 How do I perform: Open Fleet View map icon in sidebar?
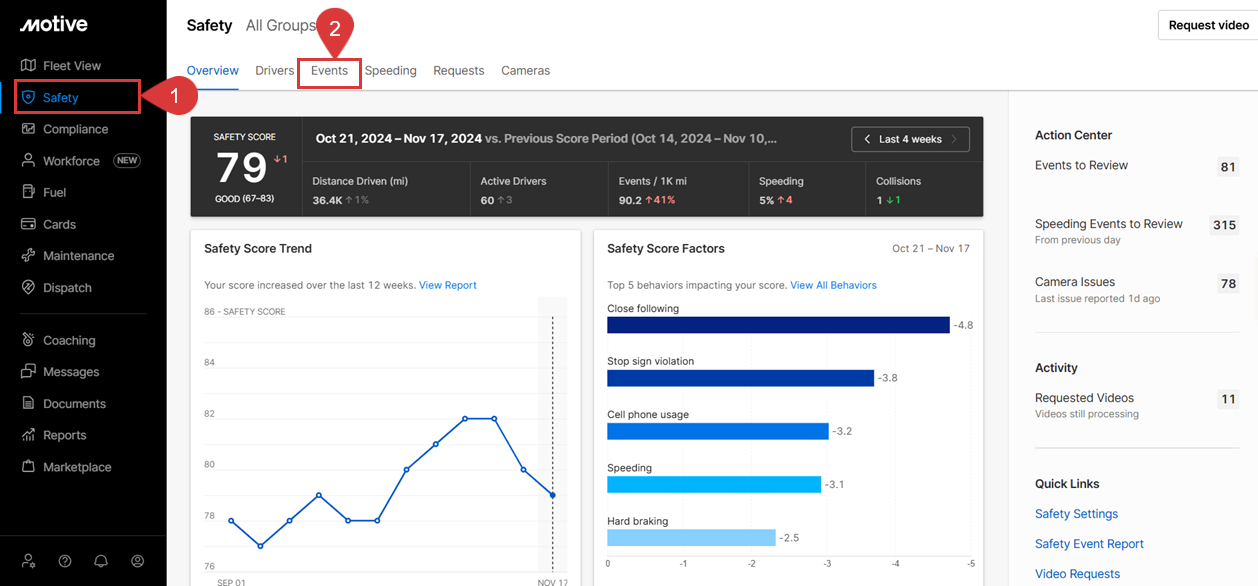[28, 66]
